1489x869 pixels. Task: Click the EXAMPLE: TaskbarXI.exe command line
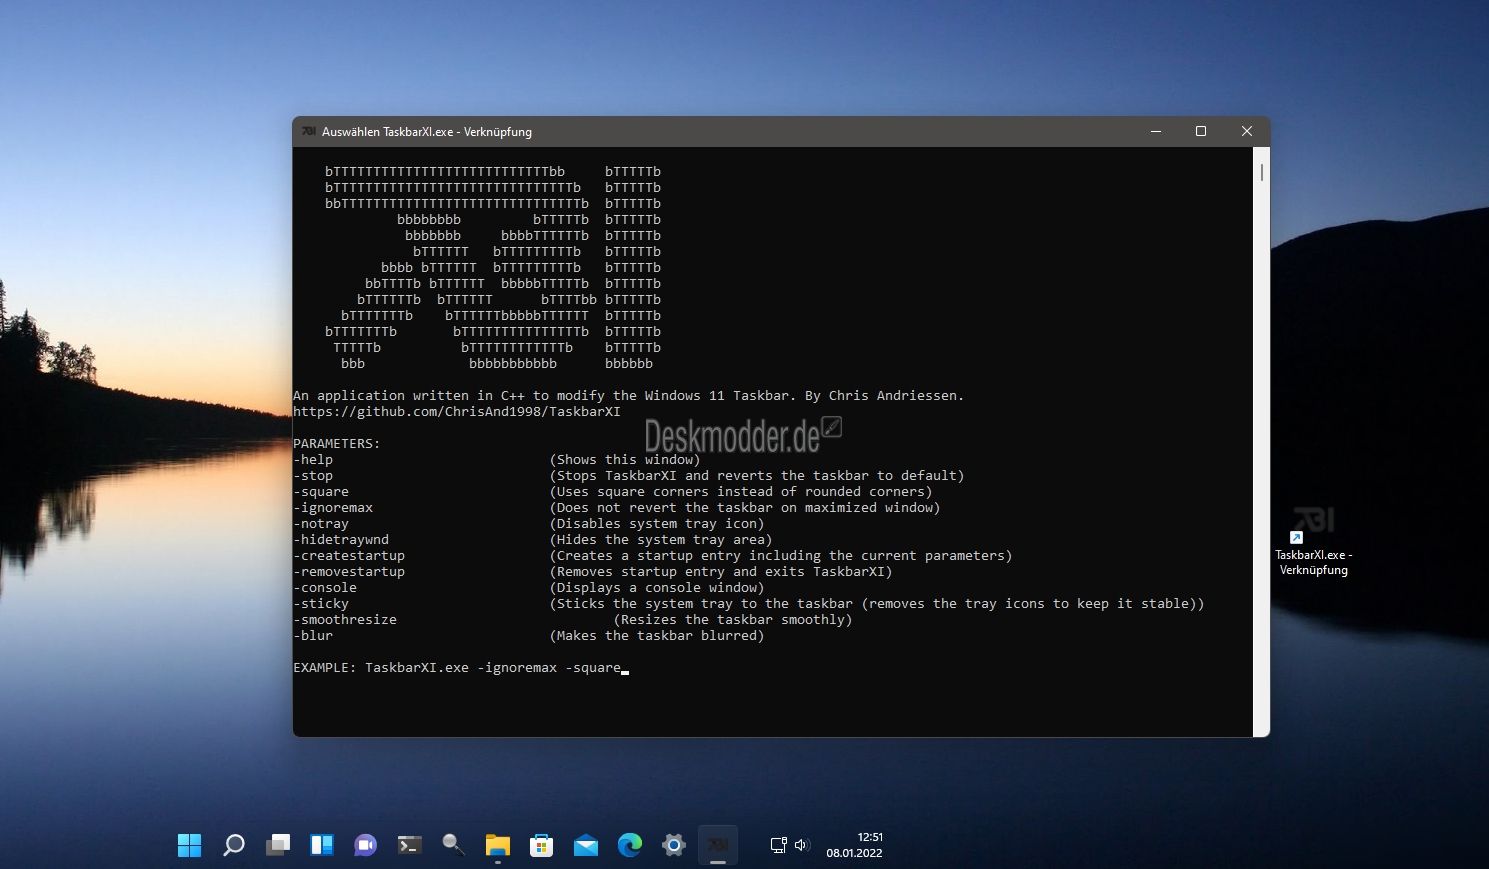coord(457,667)
